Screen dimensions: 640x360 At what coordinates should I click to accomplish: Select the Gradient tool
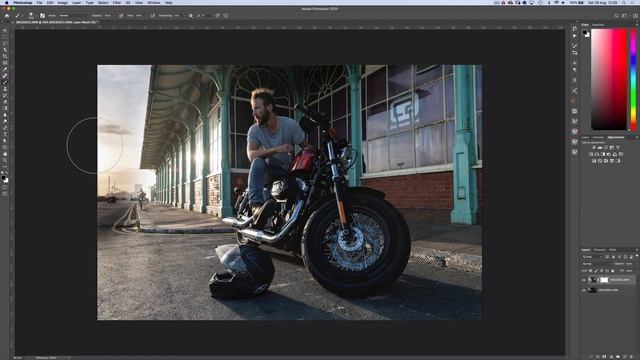click(5, 108)
